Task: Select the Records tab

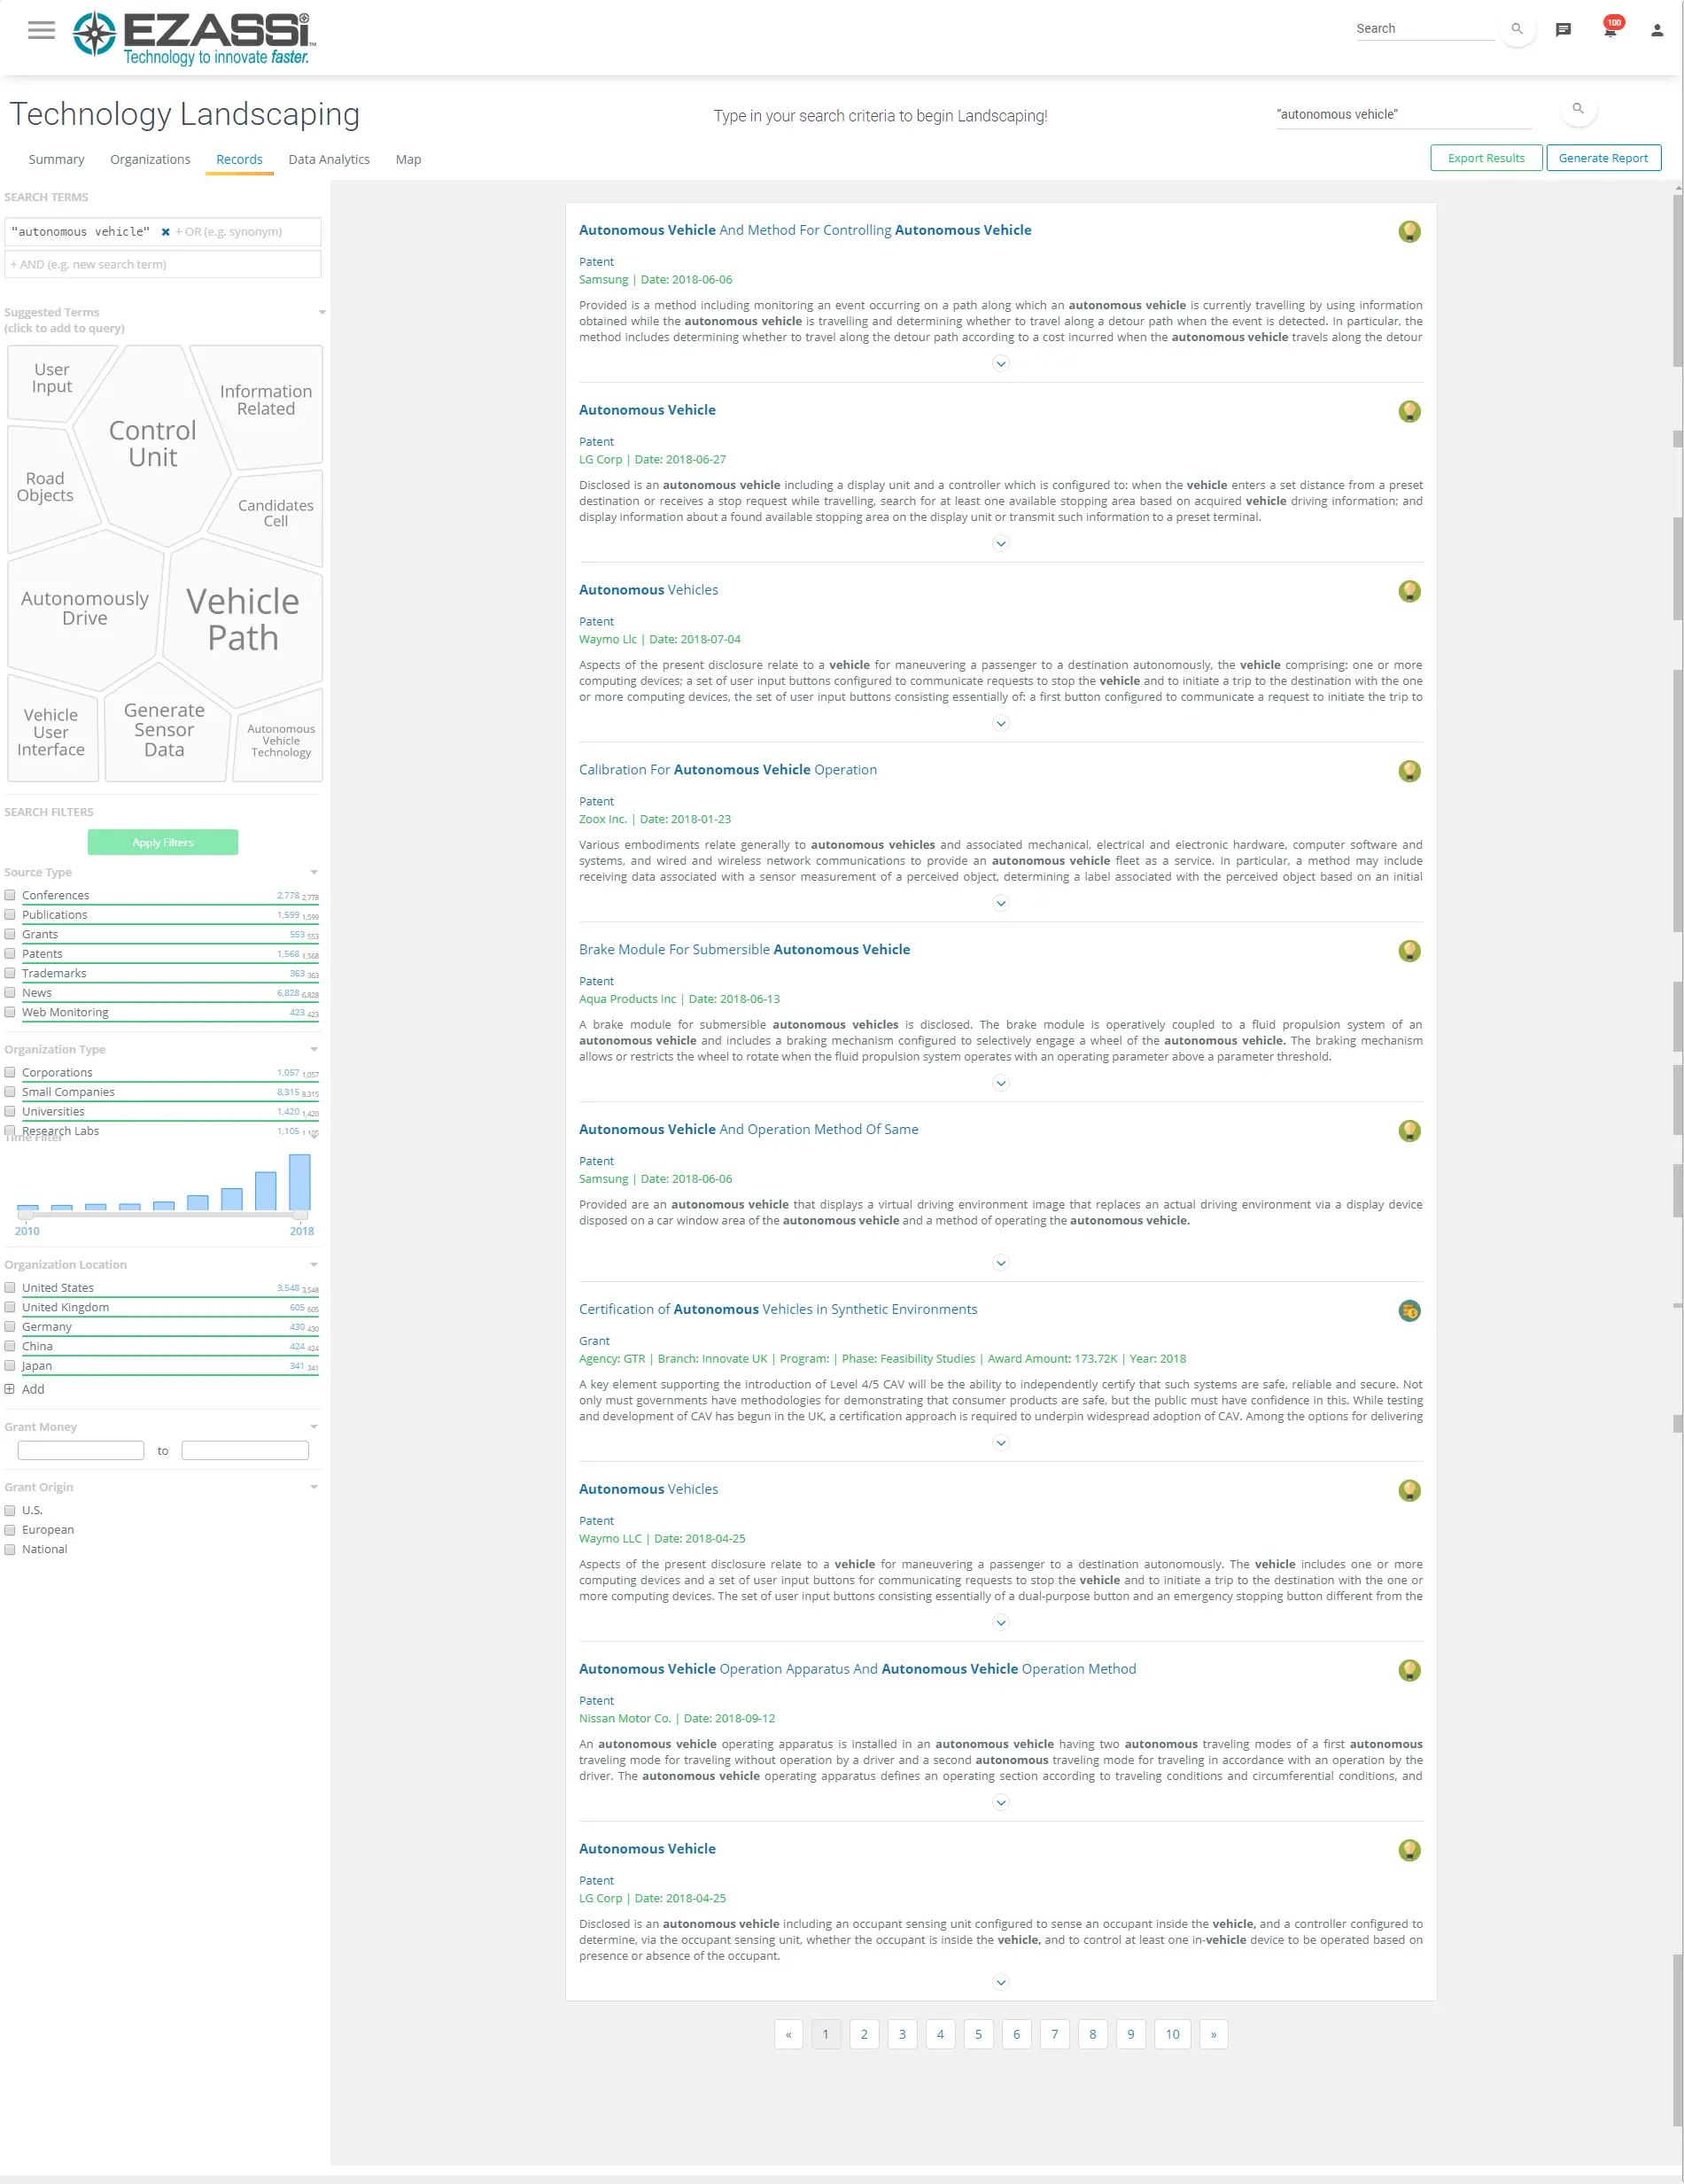Action: click(239, 159)
